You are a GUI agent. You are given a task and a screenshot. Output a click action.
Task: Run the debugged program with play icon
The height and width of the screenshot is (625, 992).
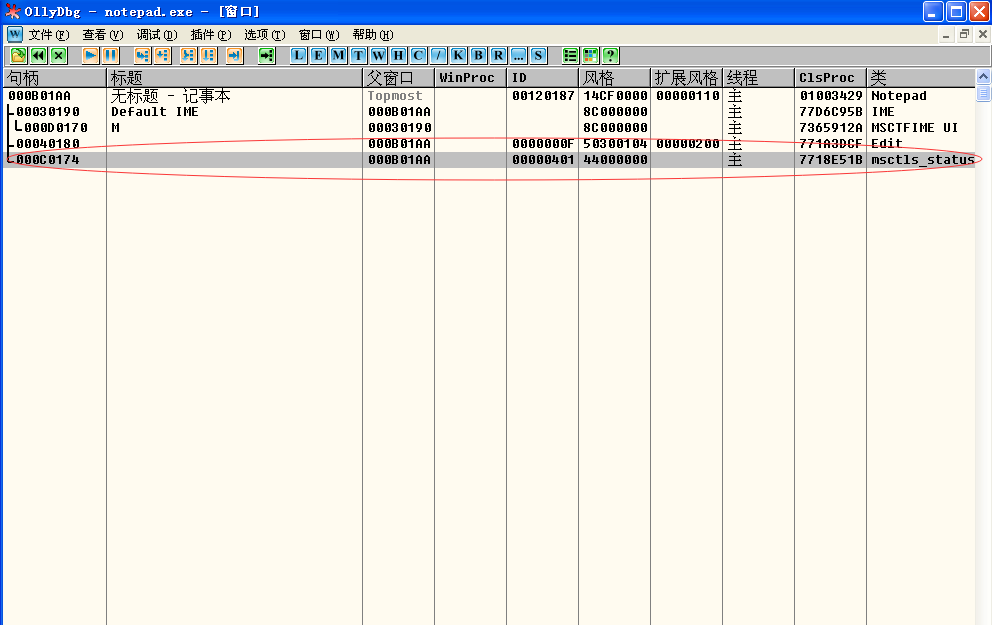click(90, 56)
